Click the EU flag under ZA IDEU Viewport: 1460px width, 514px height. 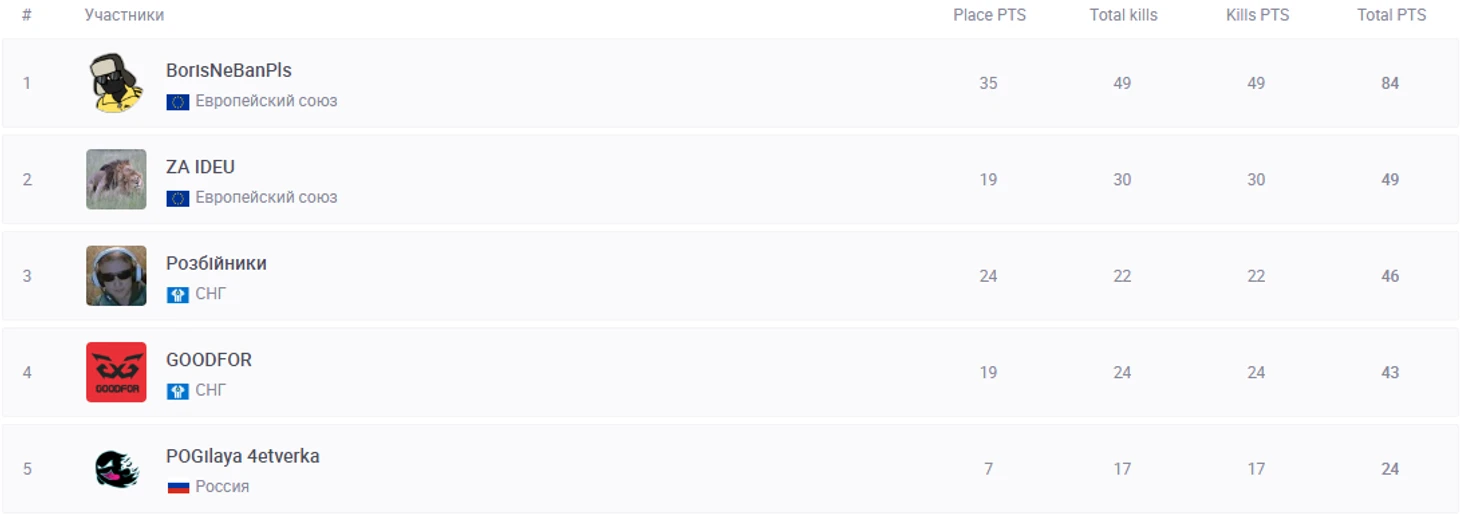click(178, 198)
